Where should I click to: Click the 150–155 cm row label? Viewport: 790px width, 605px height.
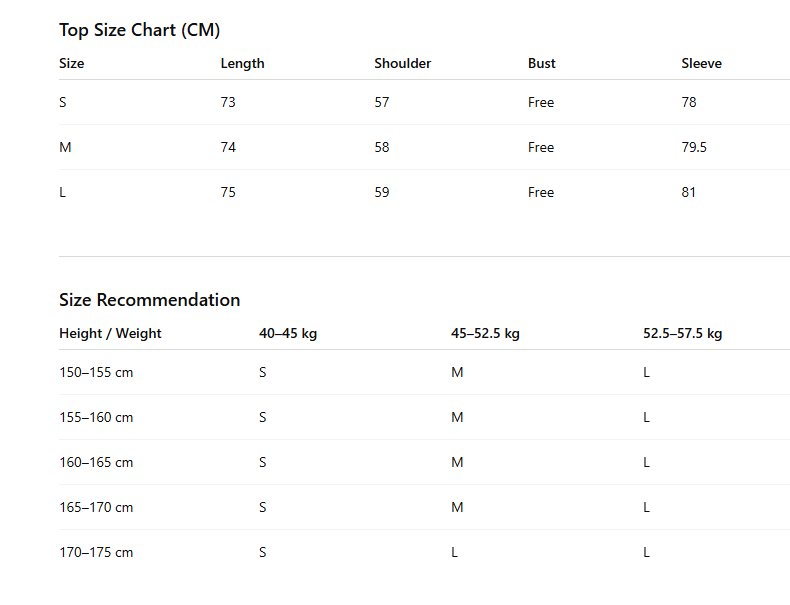(96, 372)
